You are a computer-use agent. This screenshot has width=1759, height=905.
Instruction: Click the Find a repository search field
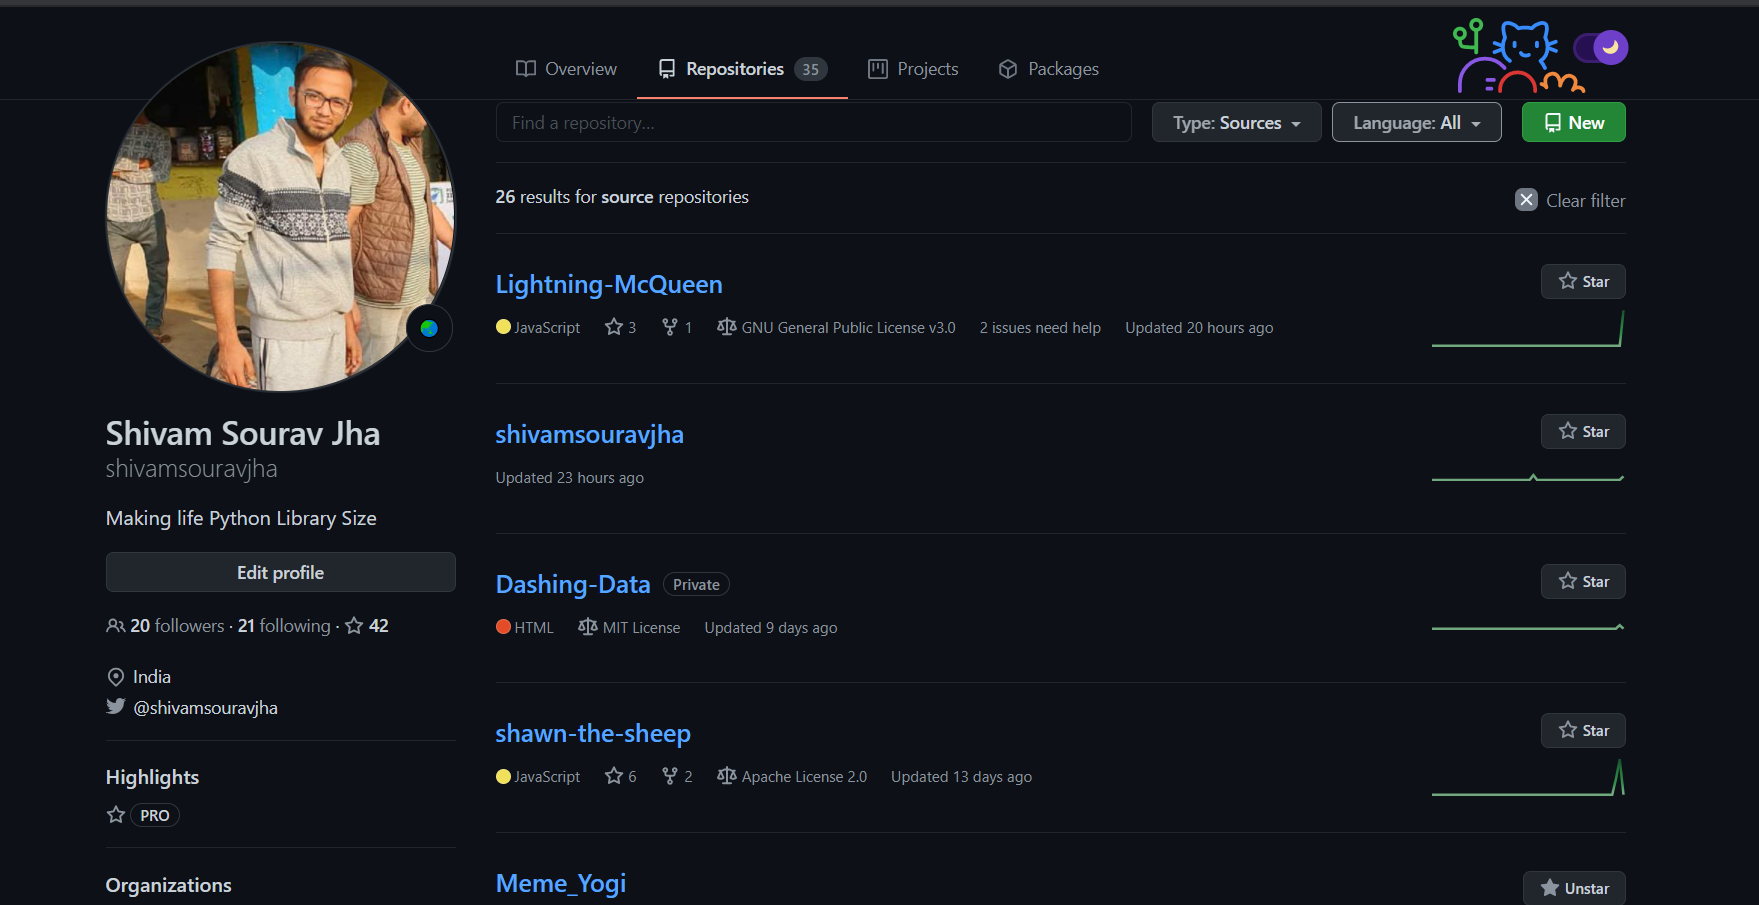click(x=814, y=122)
